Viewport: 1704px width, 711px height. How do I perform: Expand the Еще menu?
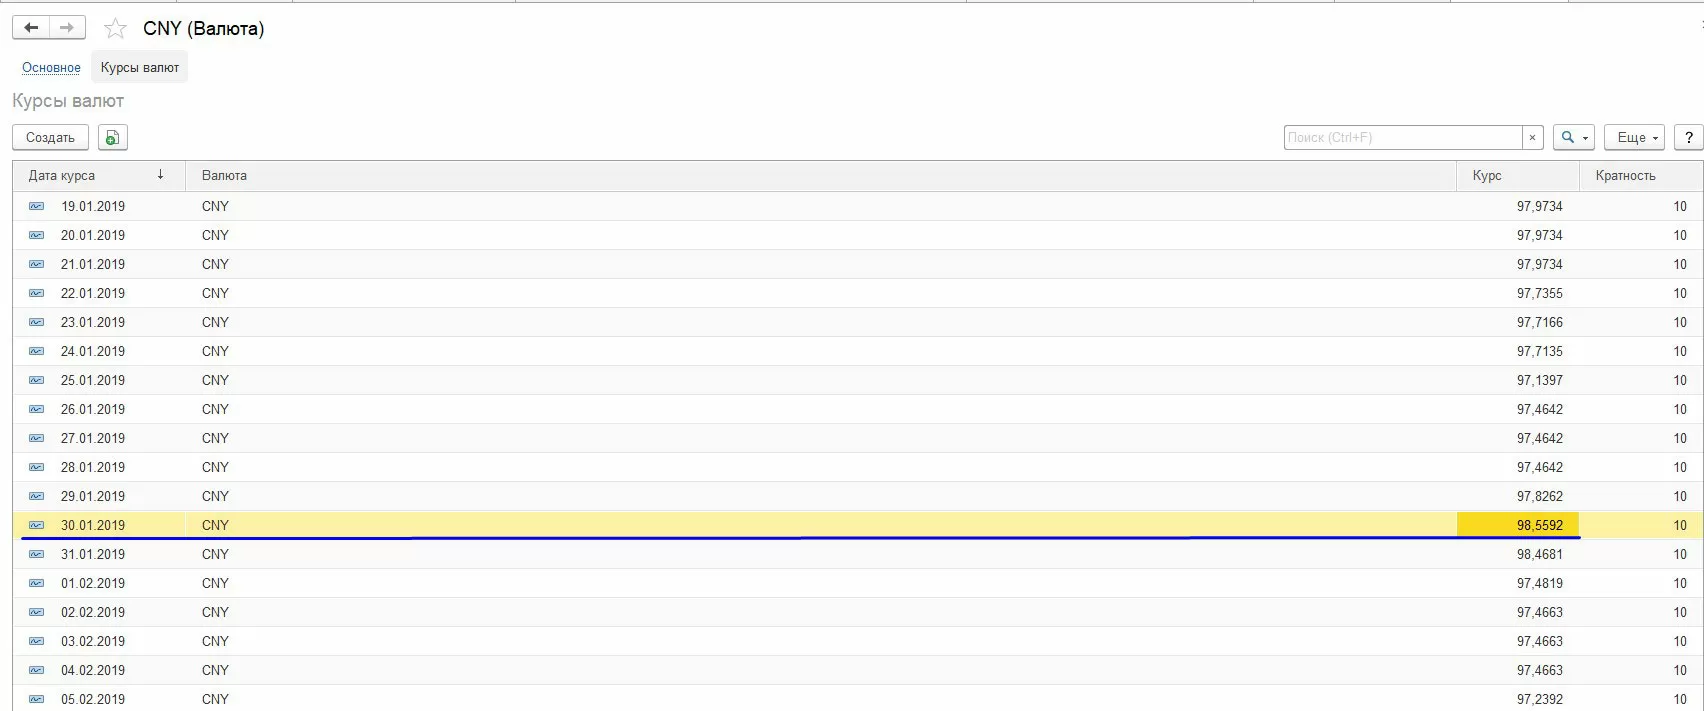(x=1634, y=138)
